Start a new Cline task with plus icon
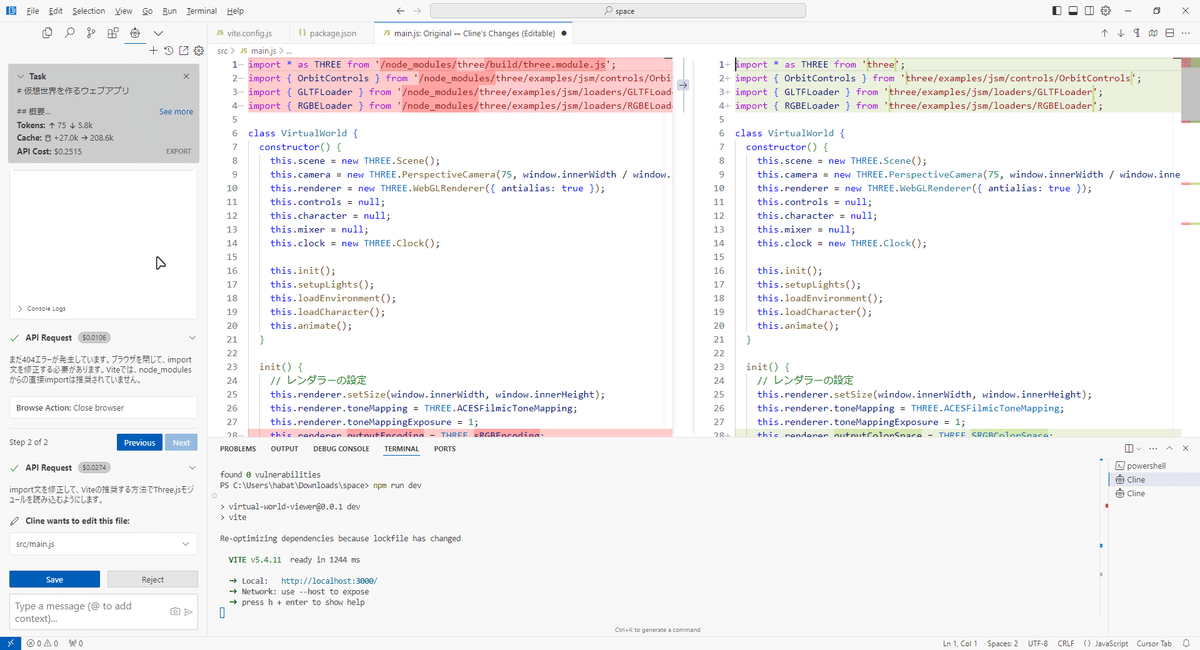The image size is (1200, 650). click(153, 51)
